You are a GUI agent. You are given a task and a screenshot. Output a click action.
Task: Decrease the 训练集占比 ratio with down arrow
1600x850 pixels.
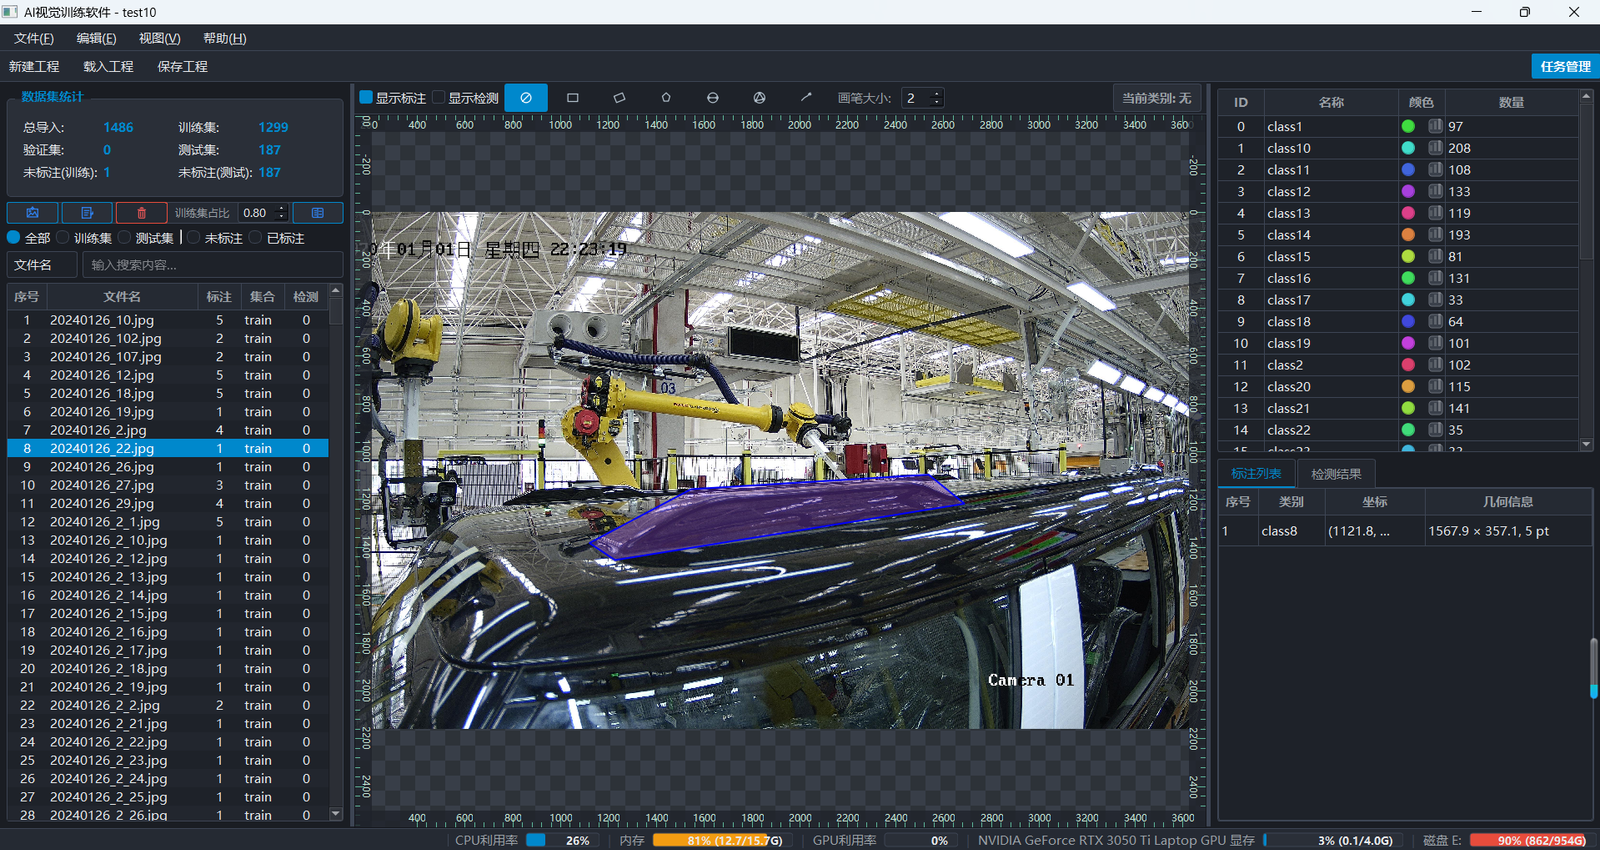tap(282, 217)
